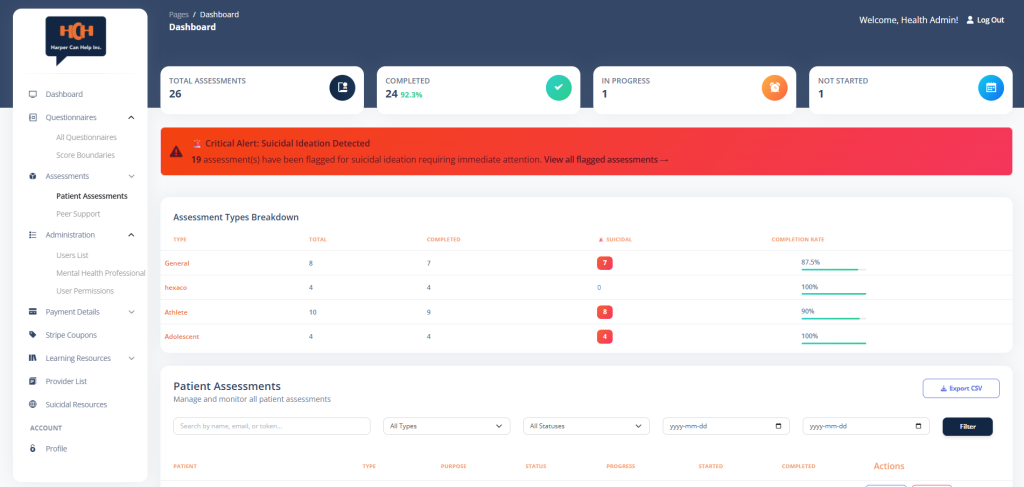Image resolution: width=1024 pixels, height=487 pixels.
Task: Go to Users List under Administration
Action: [72, 255]
